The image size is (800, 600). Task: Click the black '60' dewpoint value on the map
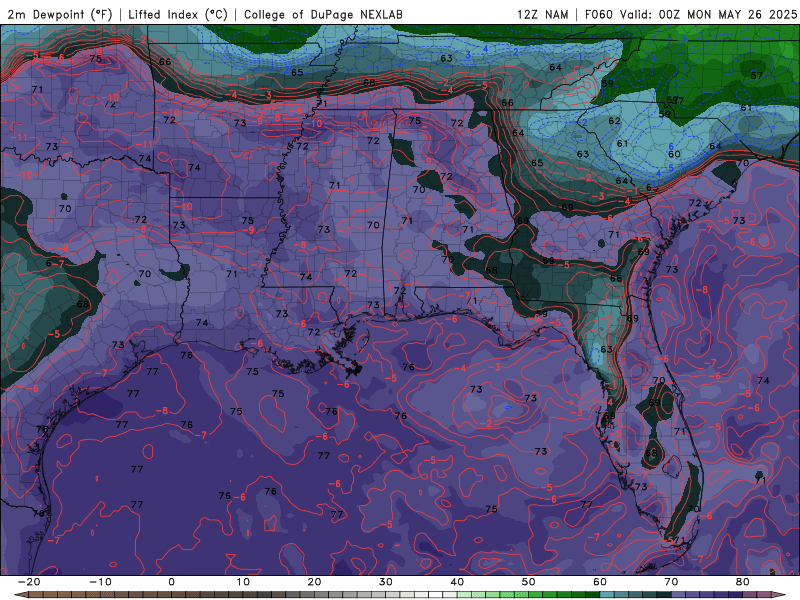(x=674, y=154)
